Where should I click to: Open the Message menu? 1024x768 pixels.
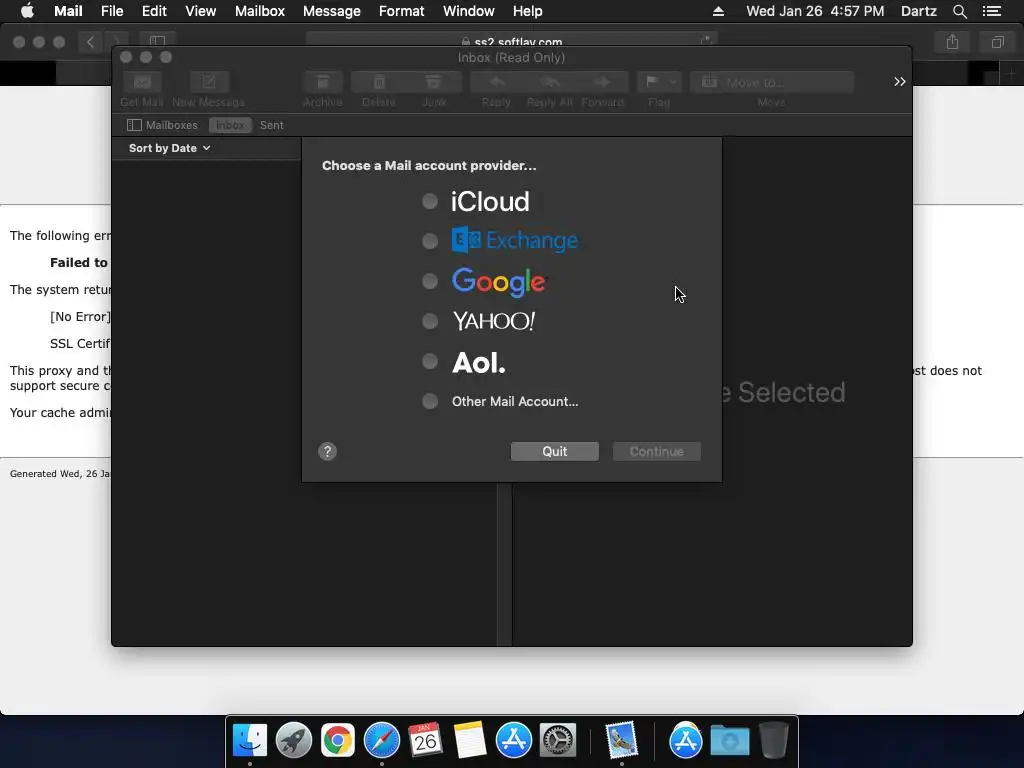pos(332,11)
